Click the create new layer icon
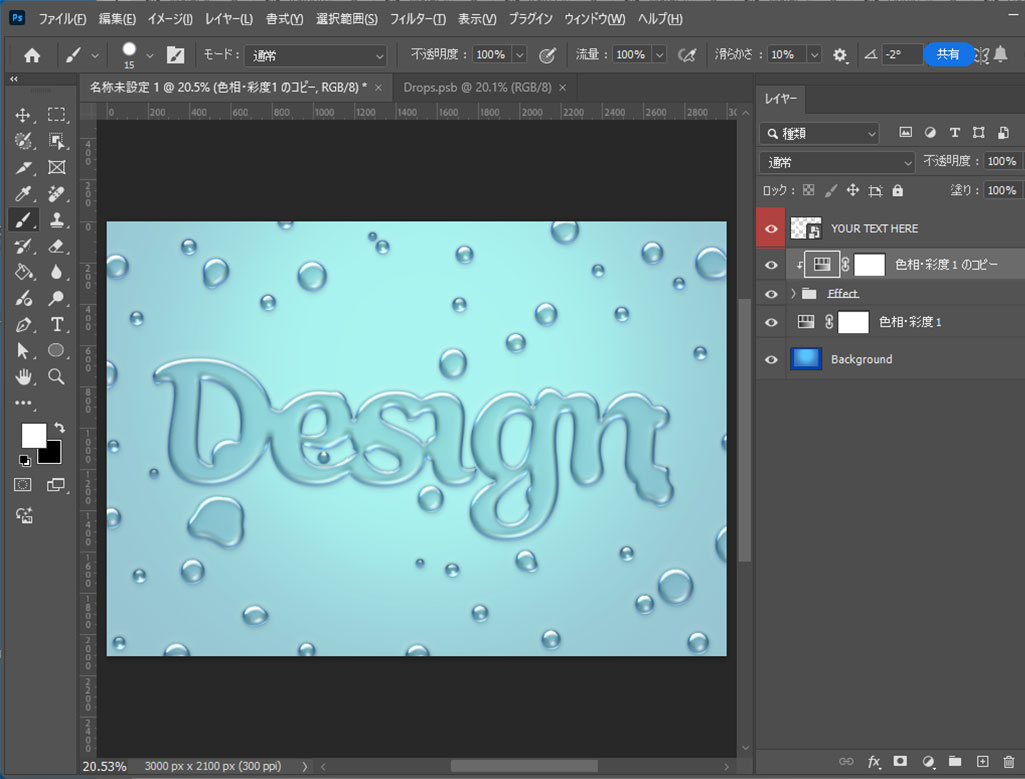This screenshot has height=779, width=1025. 982,762
